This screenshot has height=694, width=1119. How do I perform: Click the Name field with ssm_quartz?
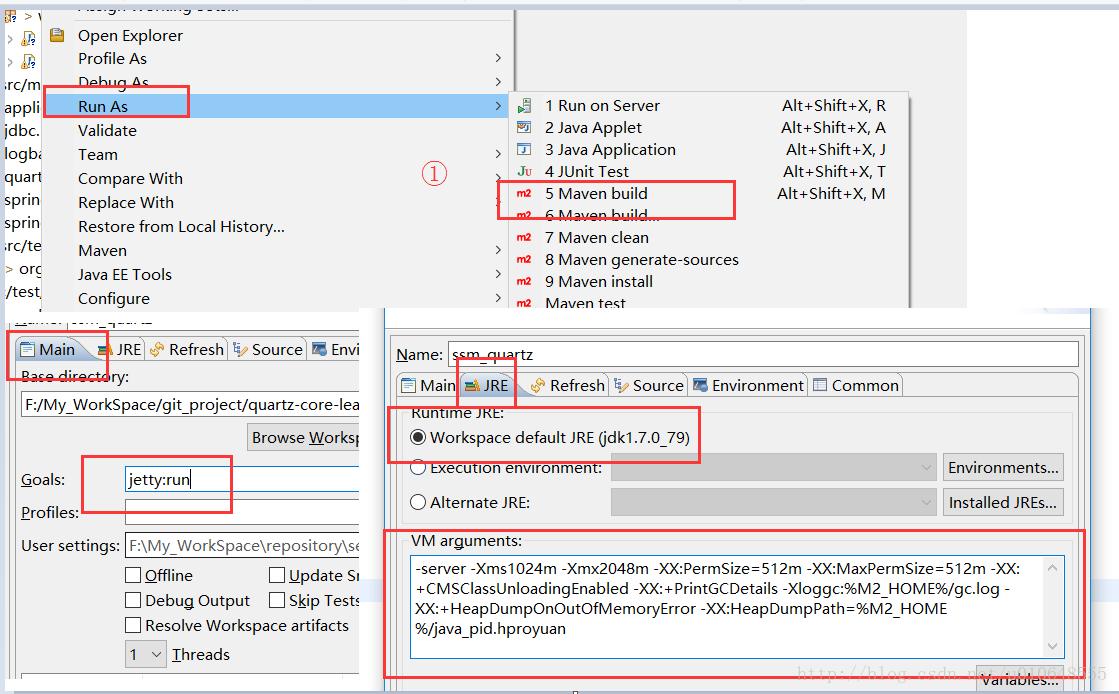pyautogui.click(x=763, y=354)
